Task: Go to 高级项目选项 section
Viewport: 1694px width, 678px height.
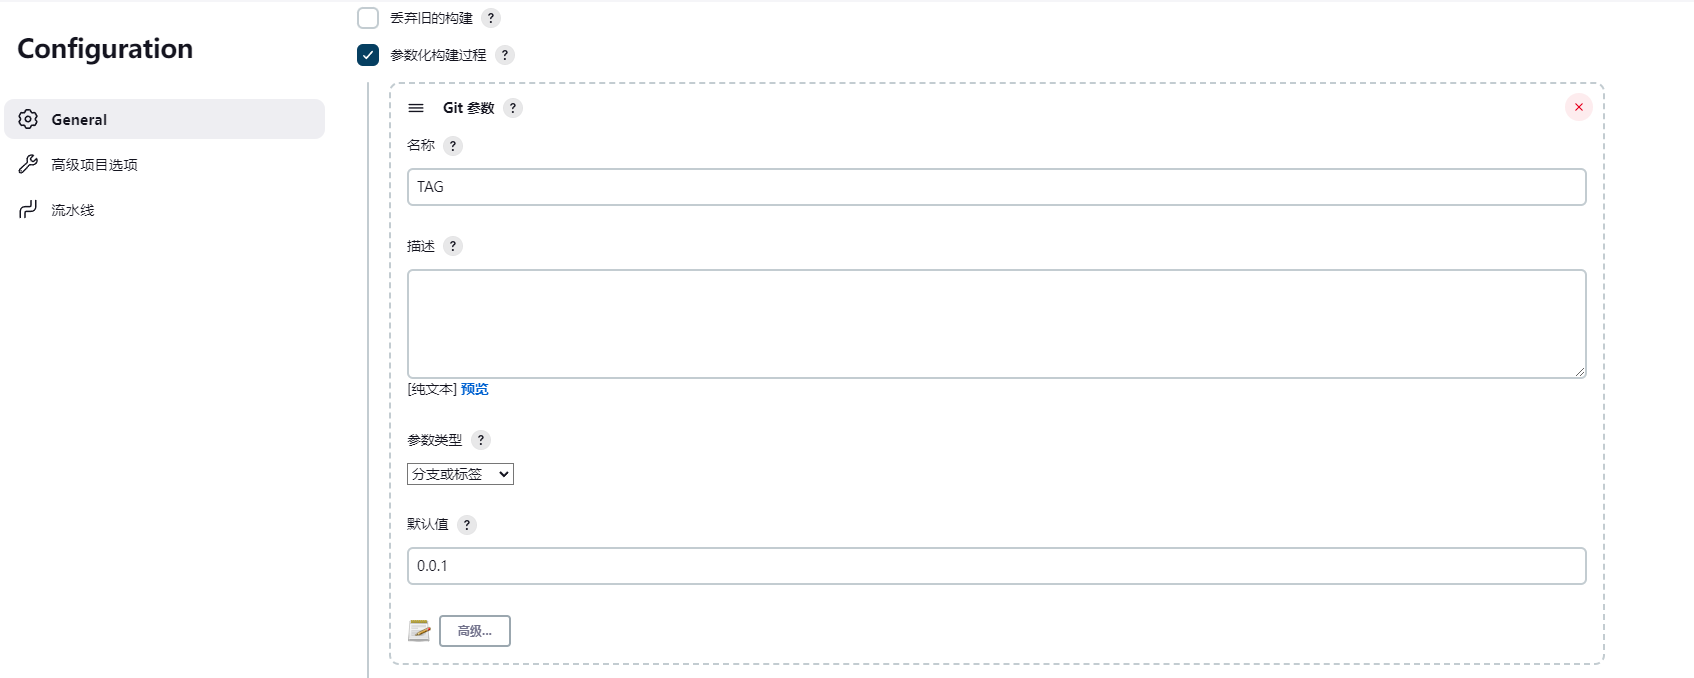Action: 95,164
